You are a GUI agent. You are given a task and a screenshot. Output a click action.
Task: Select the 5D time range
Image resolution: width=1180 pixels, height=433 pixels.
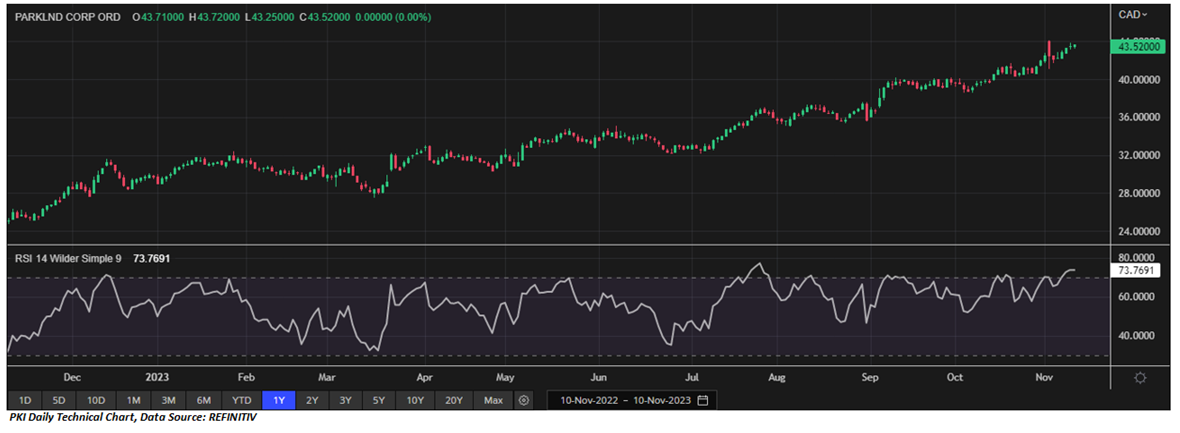(59, 400)
